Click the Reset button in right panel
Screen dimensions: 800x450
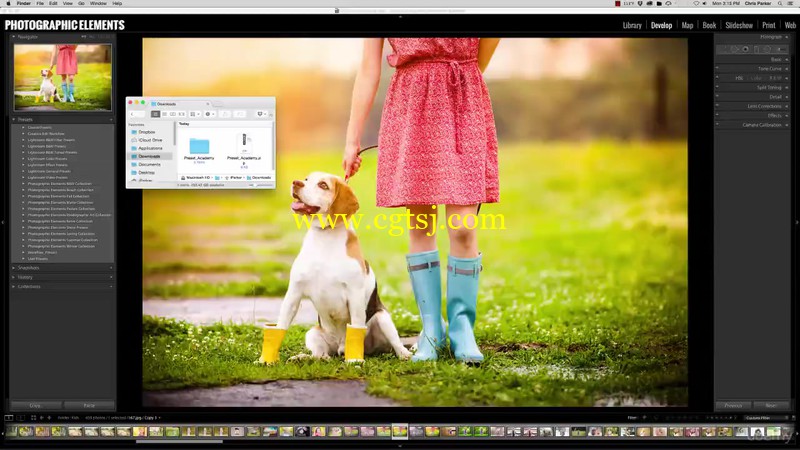[x=770, y=406]
